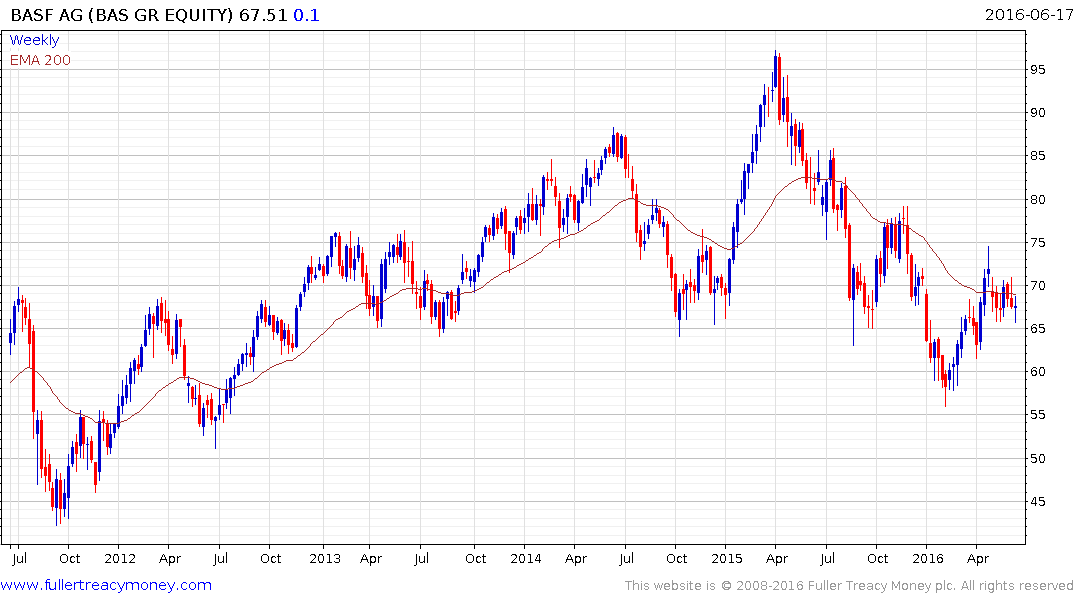
Task: Click the BASF AG chart title
Action: (123, 15)
